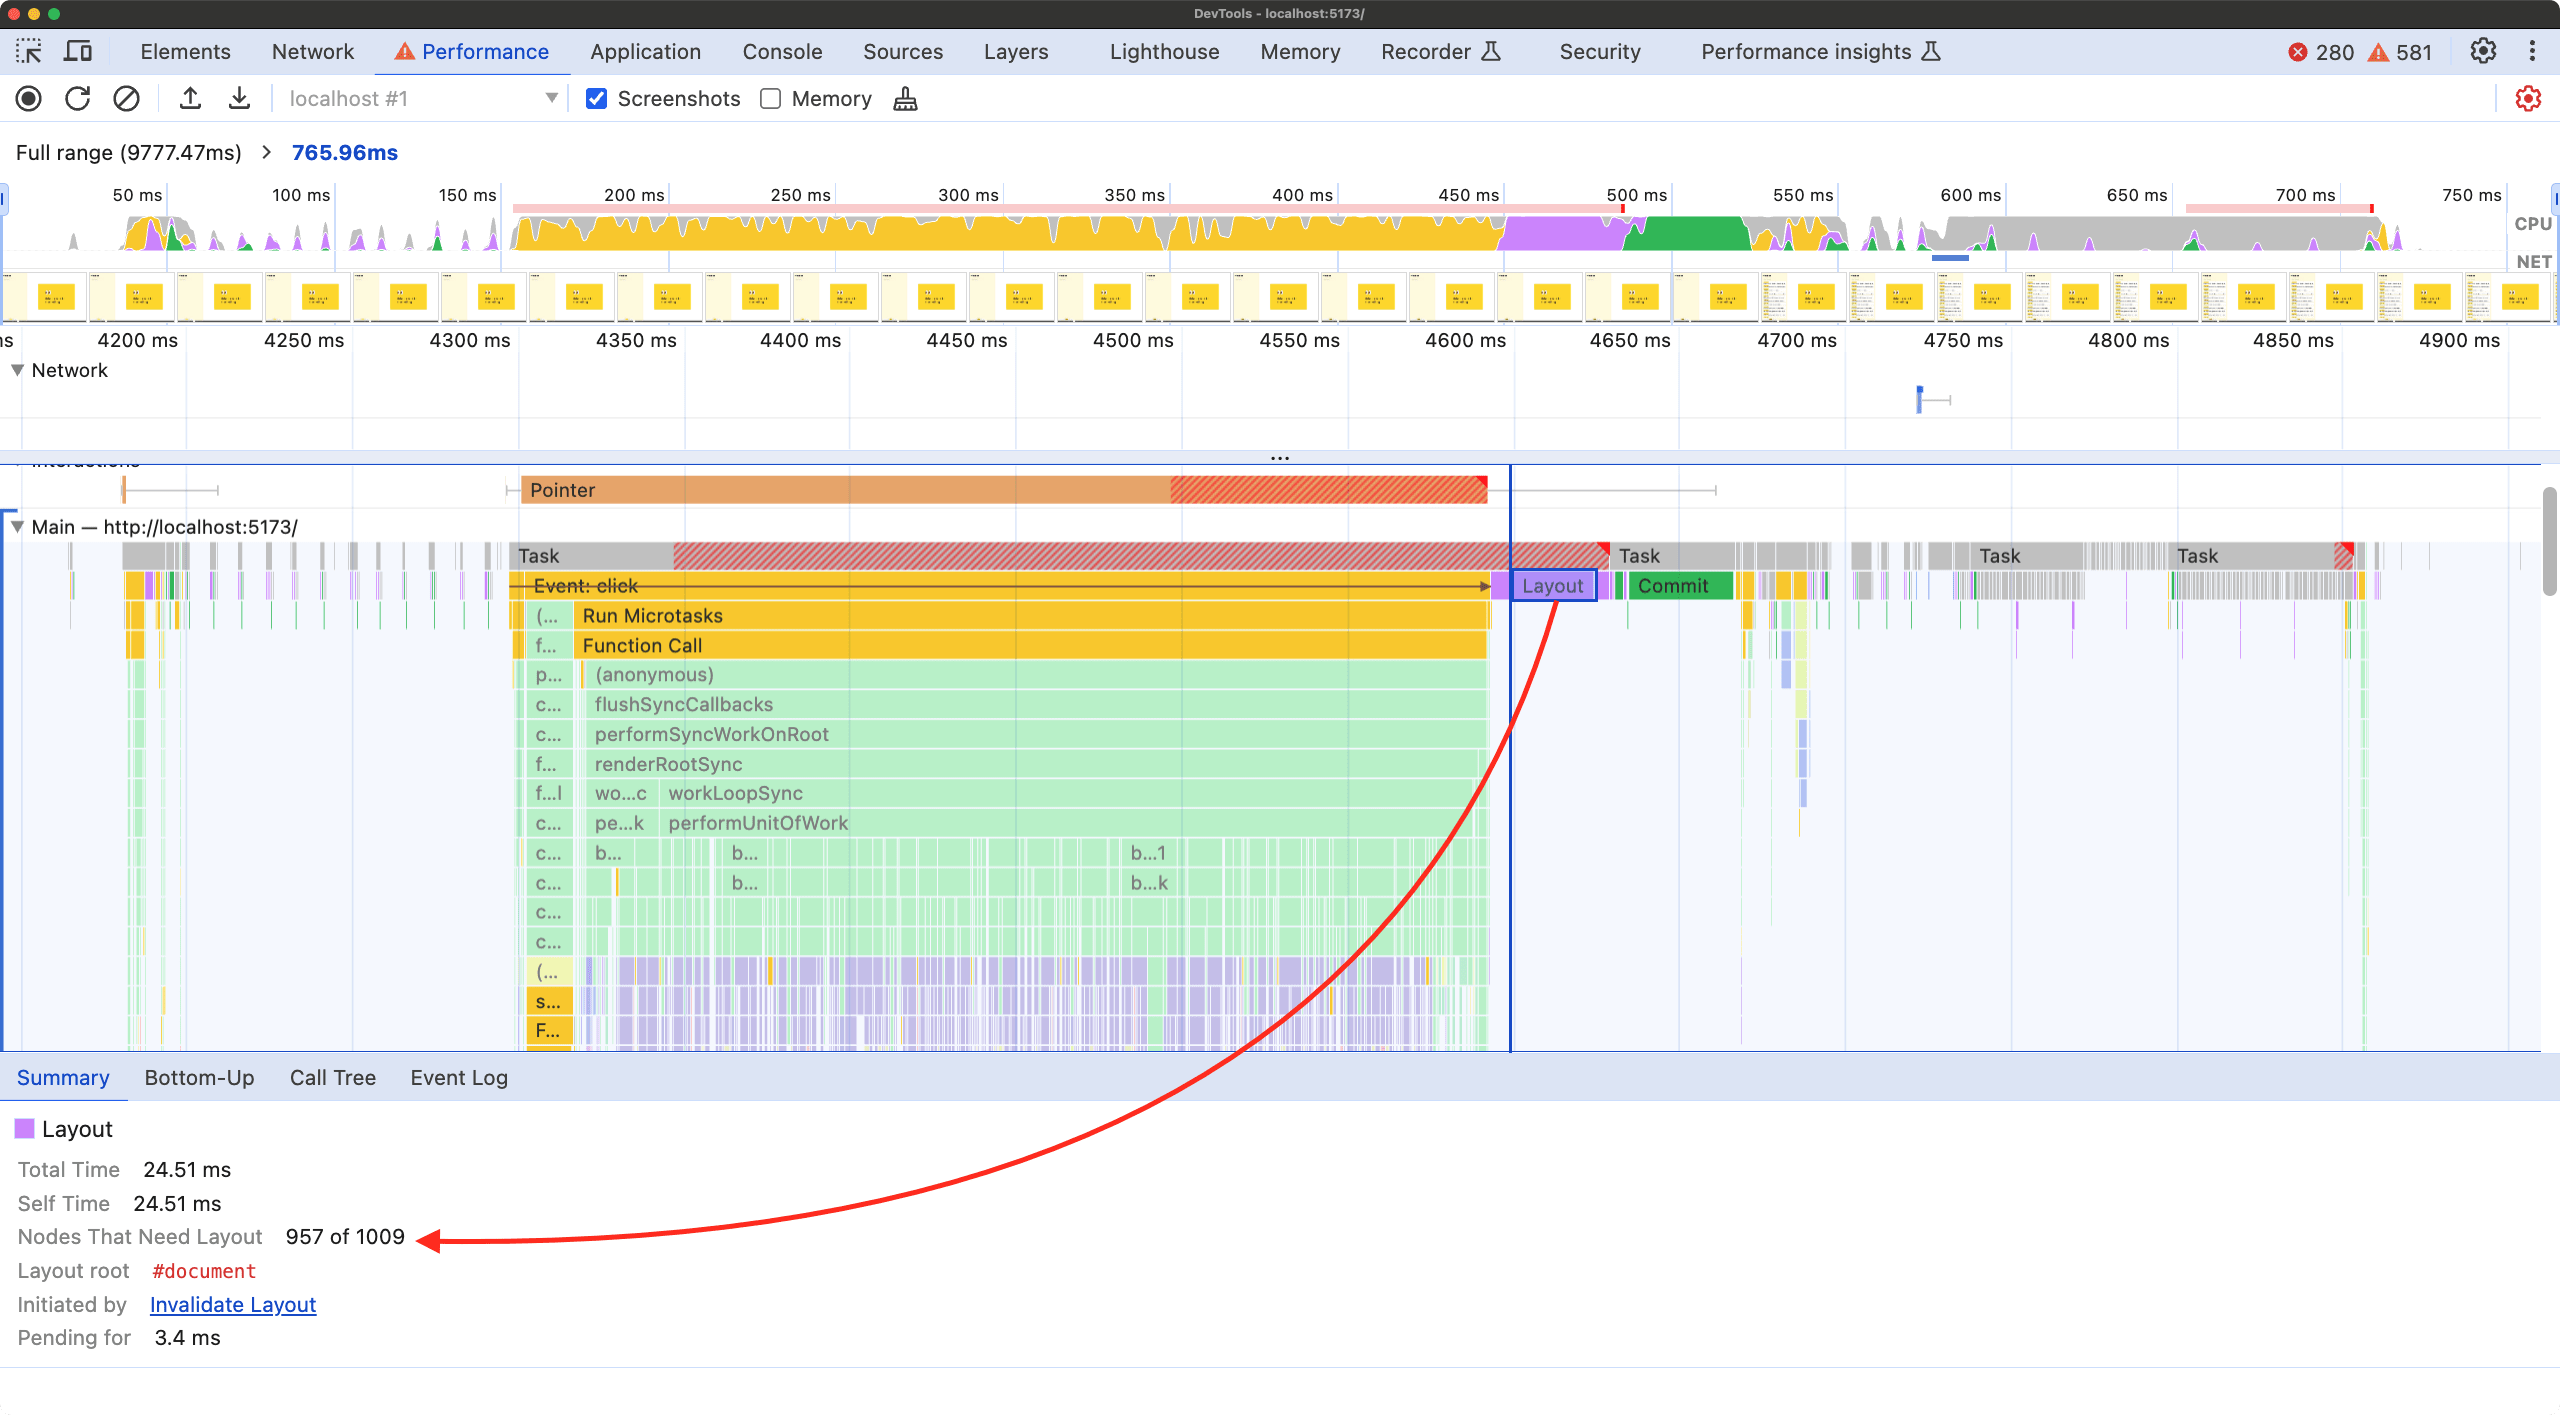Trigger garbage collection icon
This screenshot has width=2560, height=1415.
pos(905,98)
